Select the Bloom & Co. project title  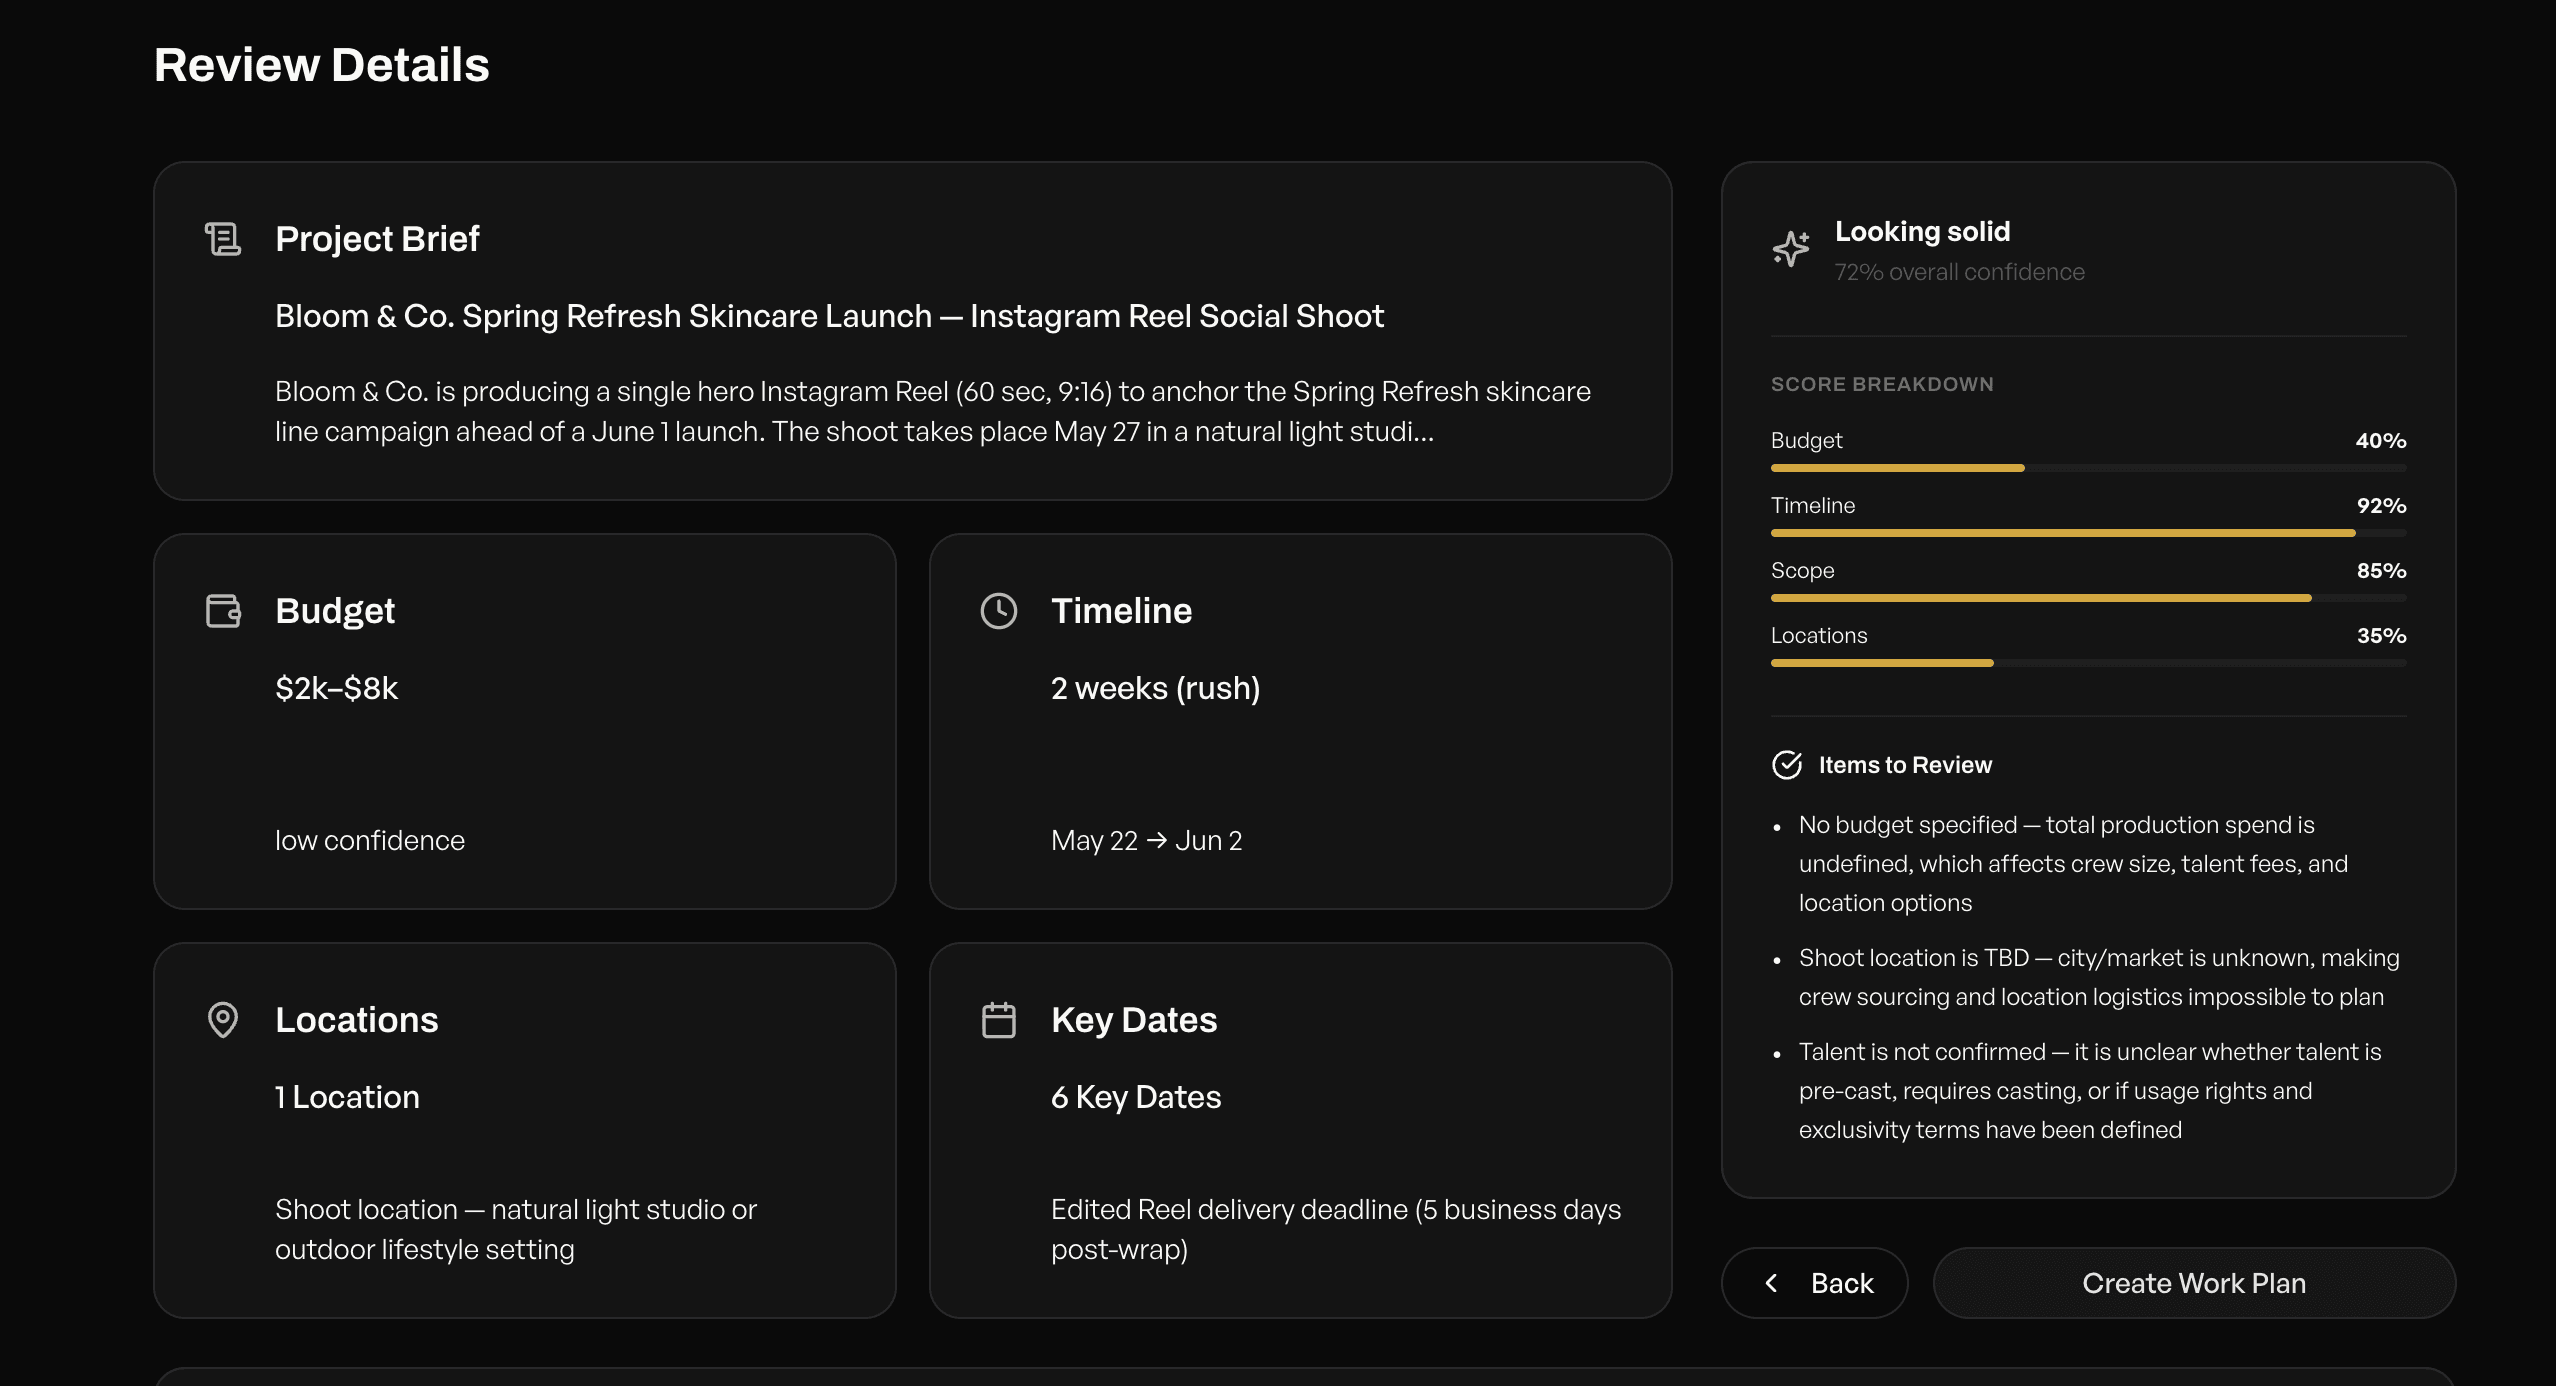click(x=829, y=316)
